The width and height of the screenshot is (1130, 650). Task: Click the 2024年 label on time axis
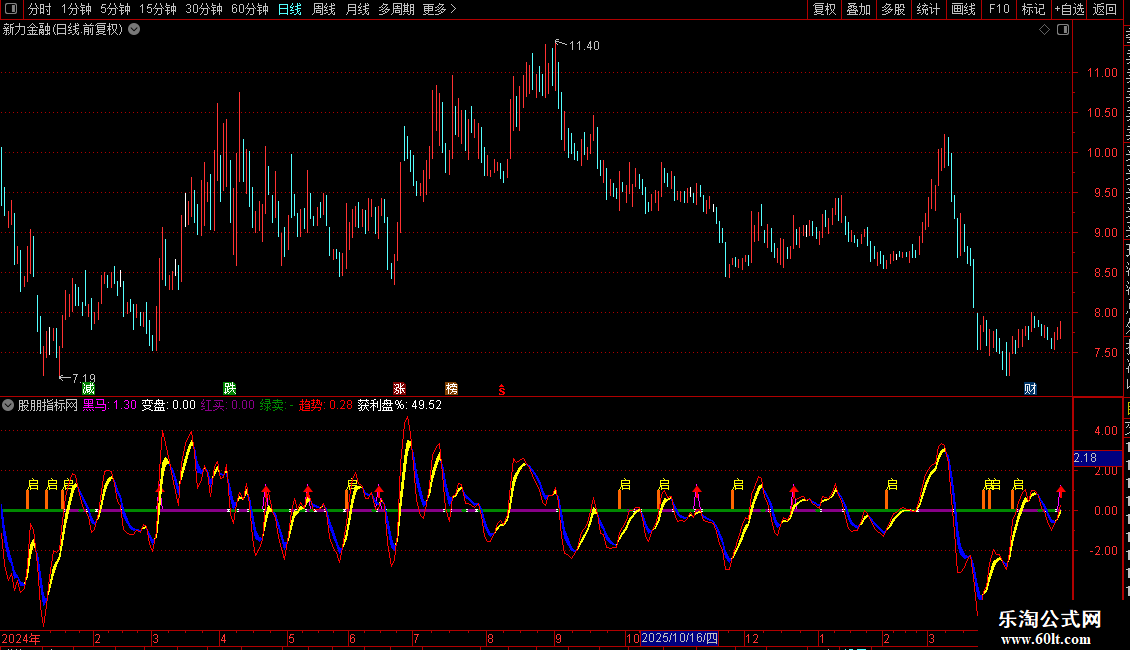tap(21, 638)
